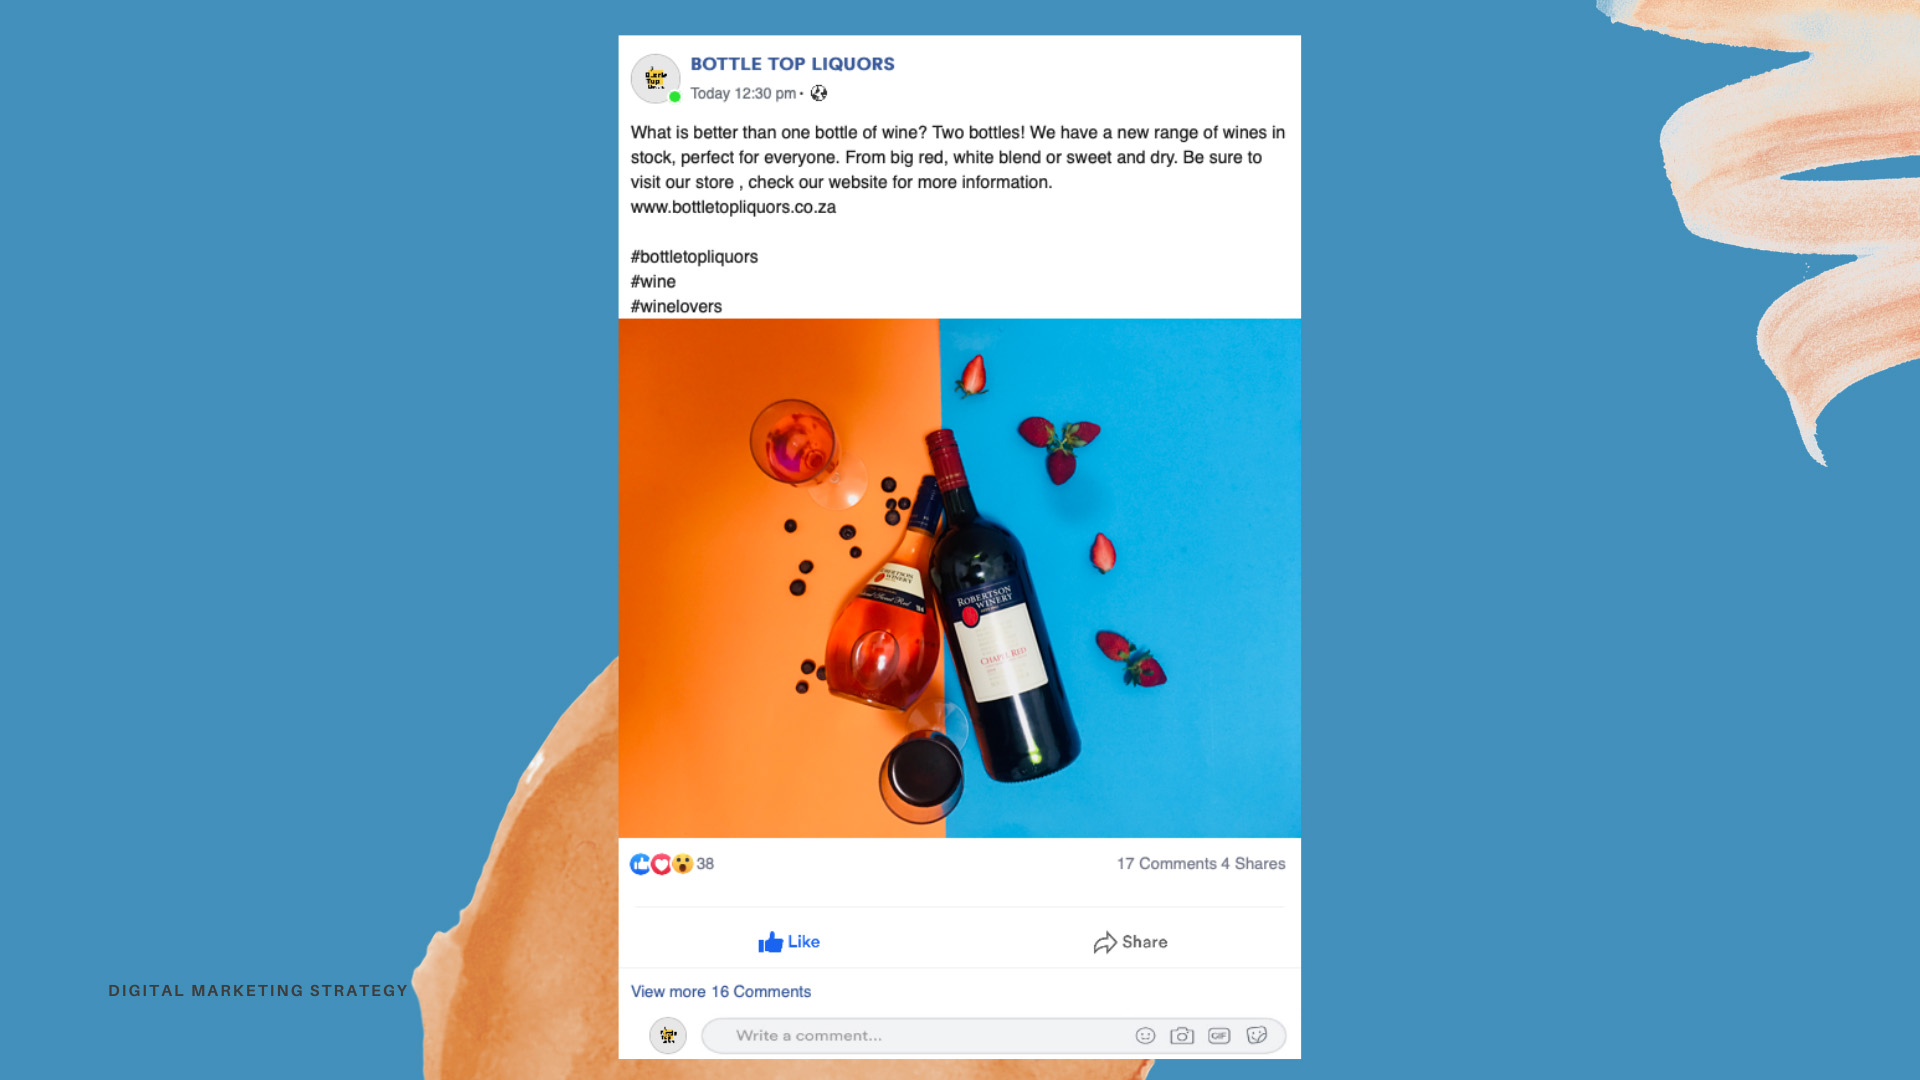The image size is (1920, 1080).
Task: Open the BOTTLE TOP LIQUORS page name
Action: (x=792, y=64)
